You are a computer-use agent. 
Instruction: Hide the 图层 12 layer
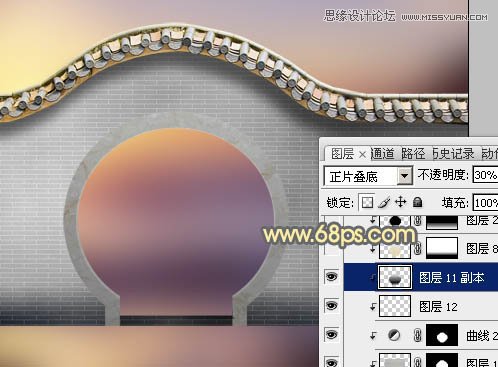[331, 306]
